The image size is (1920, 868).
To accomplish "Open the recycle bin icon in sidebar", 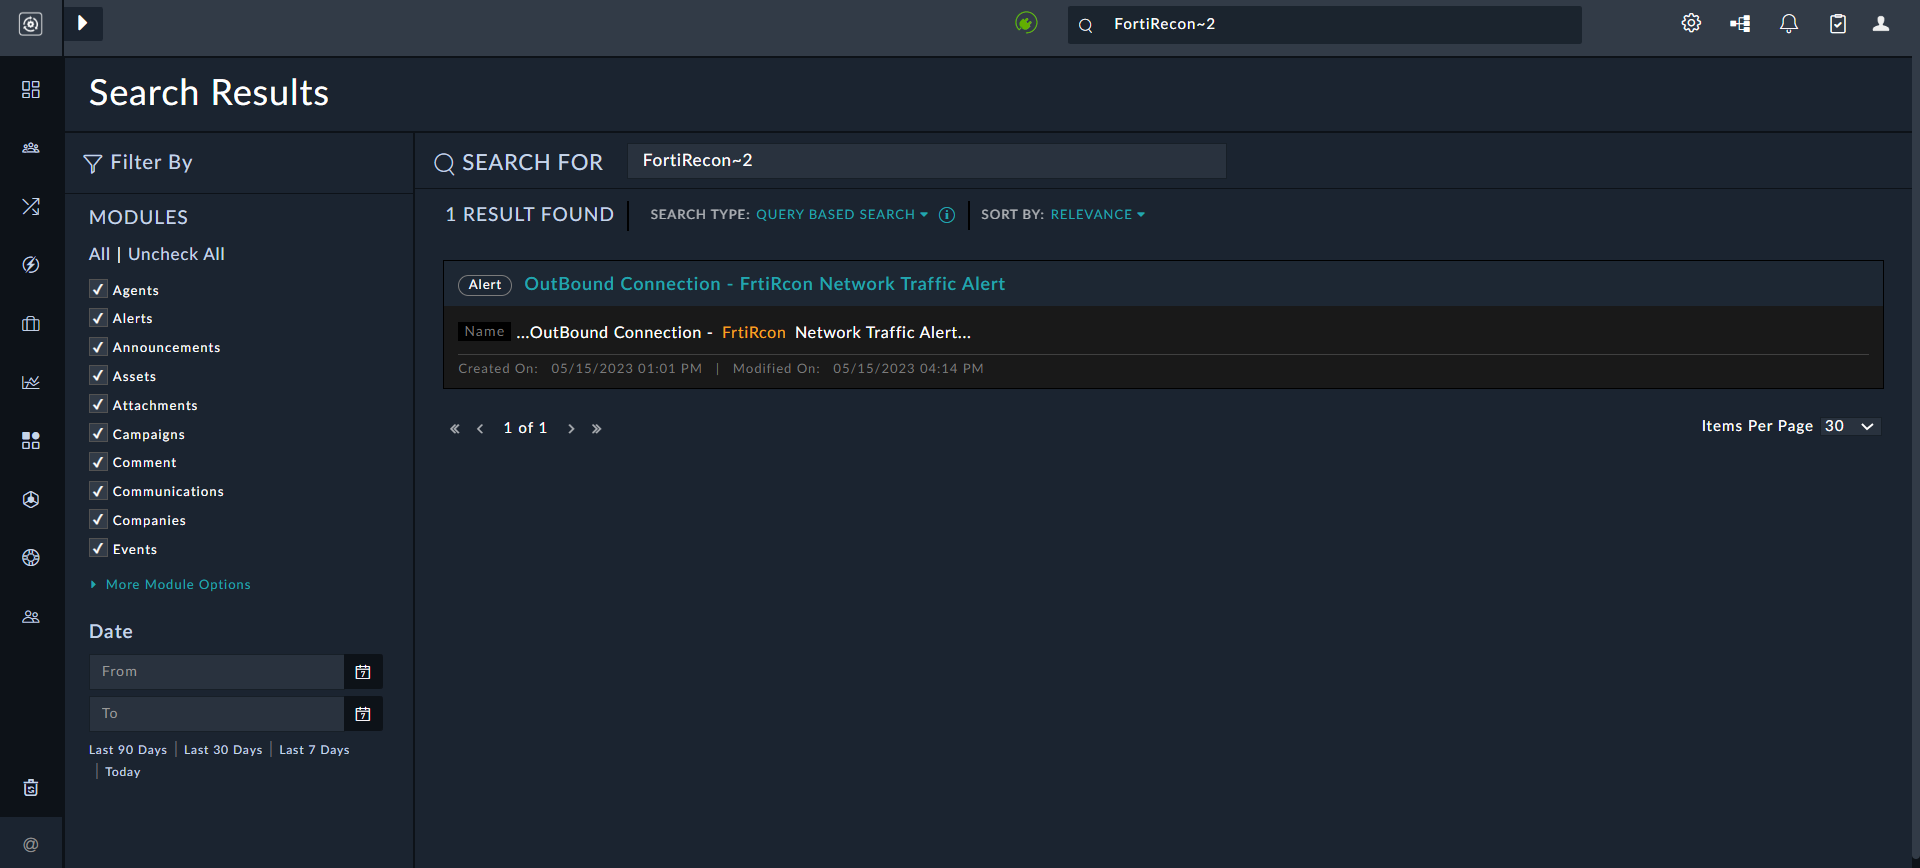I will coord(31,788).
